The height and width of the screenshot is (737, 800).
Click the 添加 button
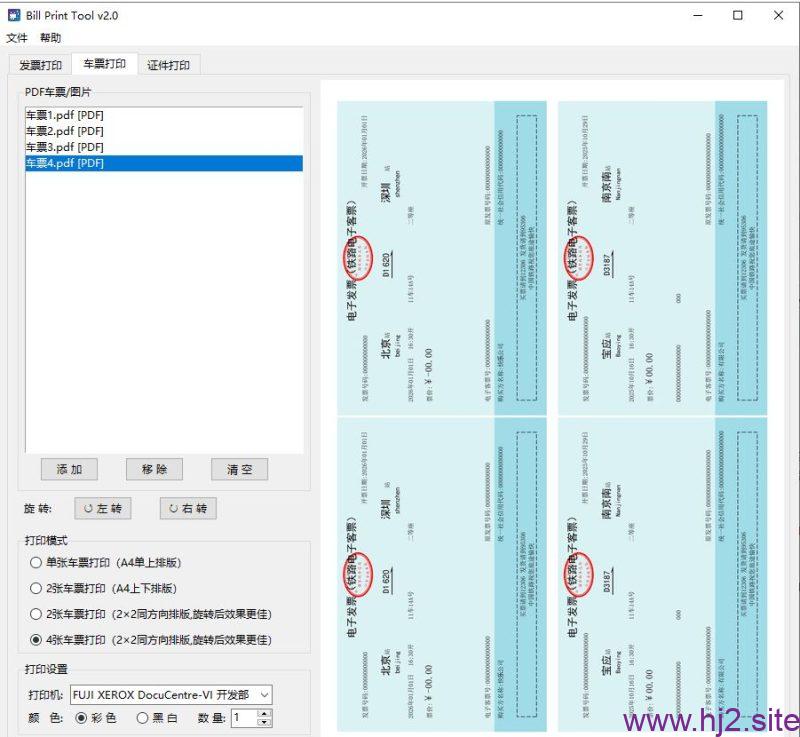69,469
